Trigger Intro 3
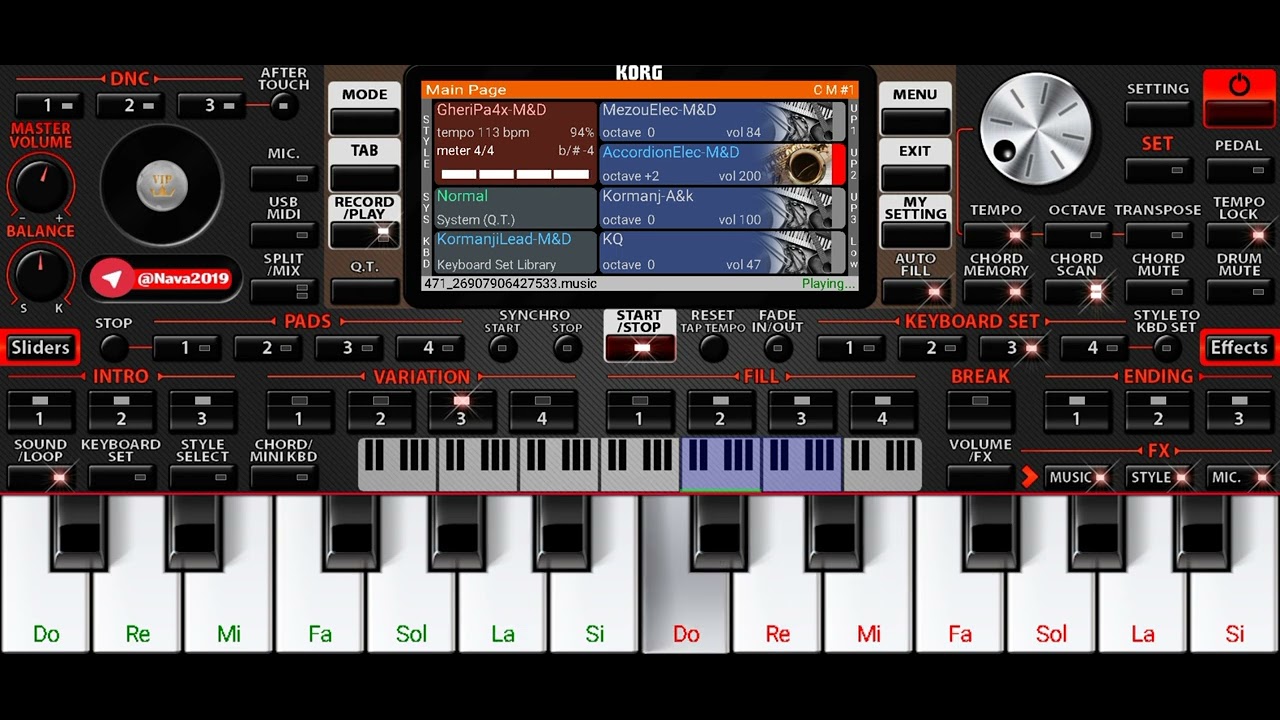1280x720 pixels. coord(203,410)
